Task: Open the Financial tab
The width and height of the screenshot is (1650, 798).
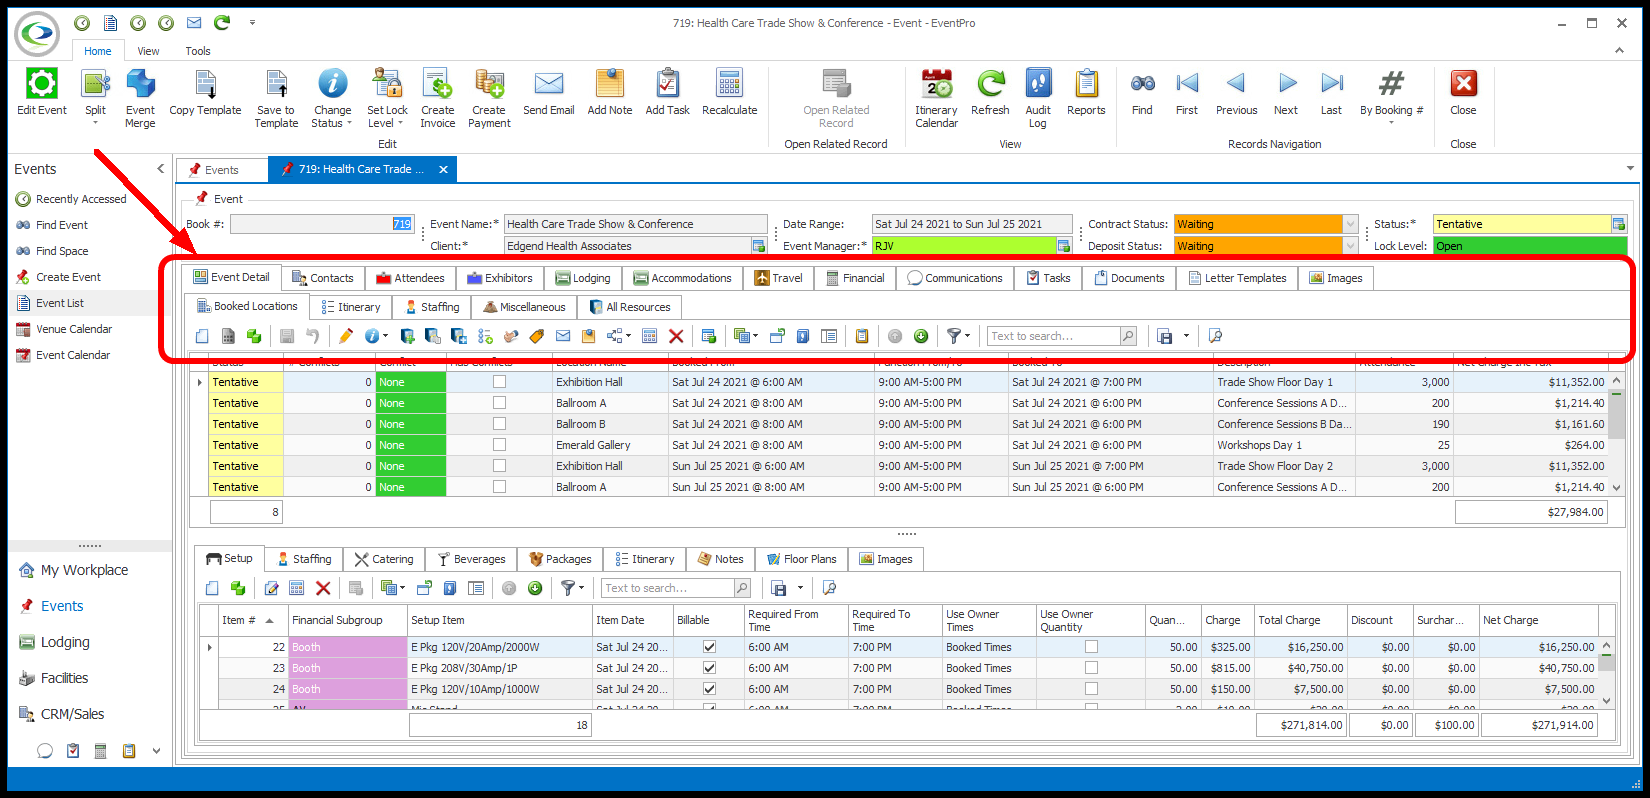Action: [855, 278]
